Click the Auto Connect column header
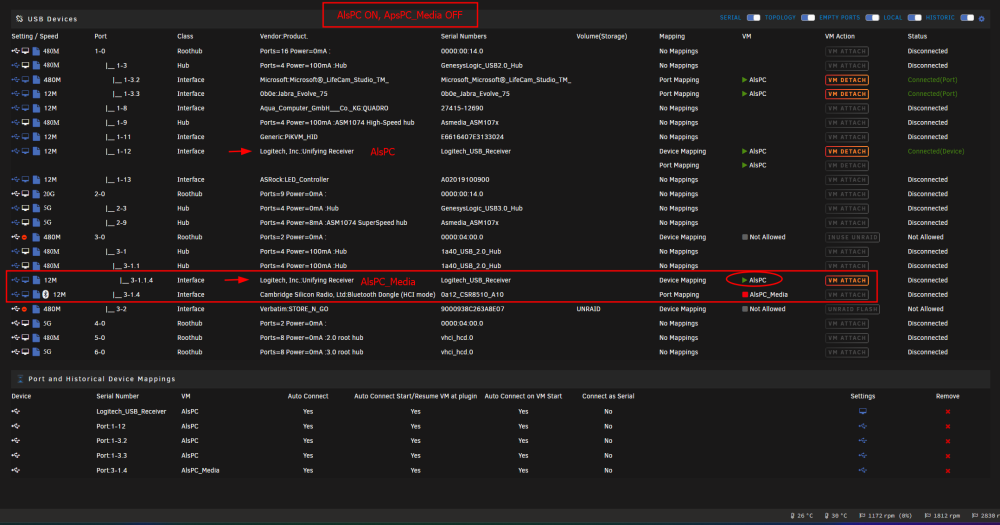The image size is (1000, 525). [308, 396]
